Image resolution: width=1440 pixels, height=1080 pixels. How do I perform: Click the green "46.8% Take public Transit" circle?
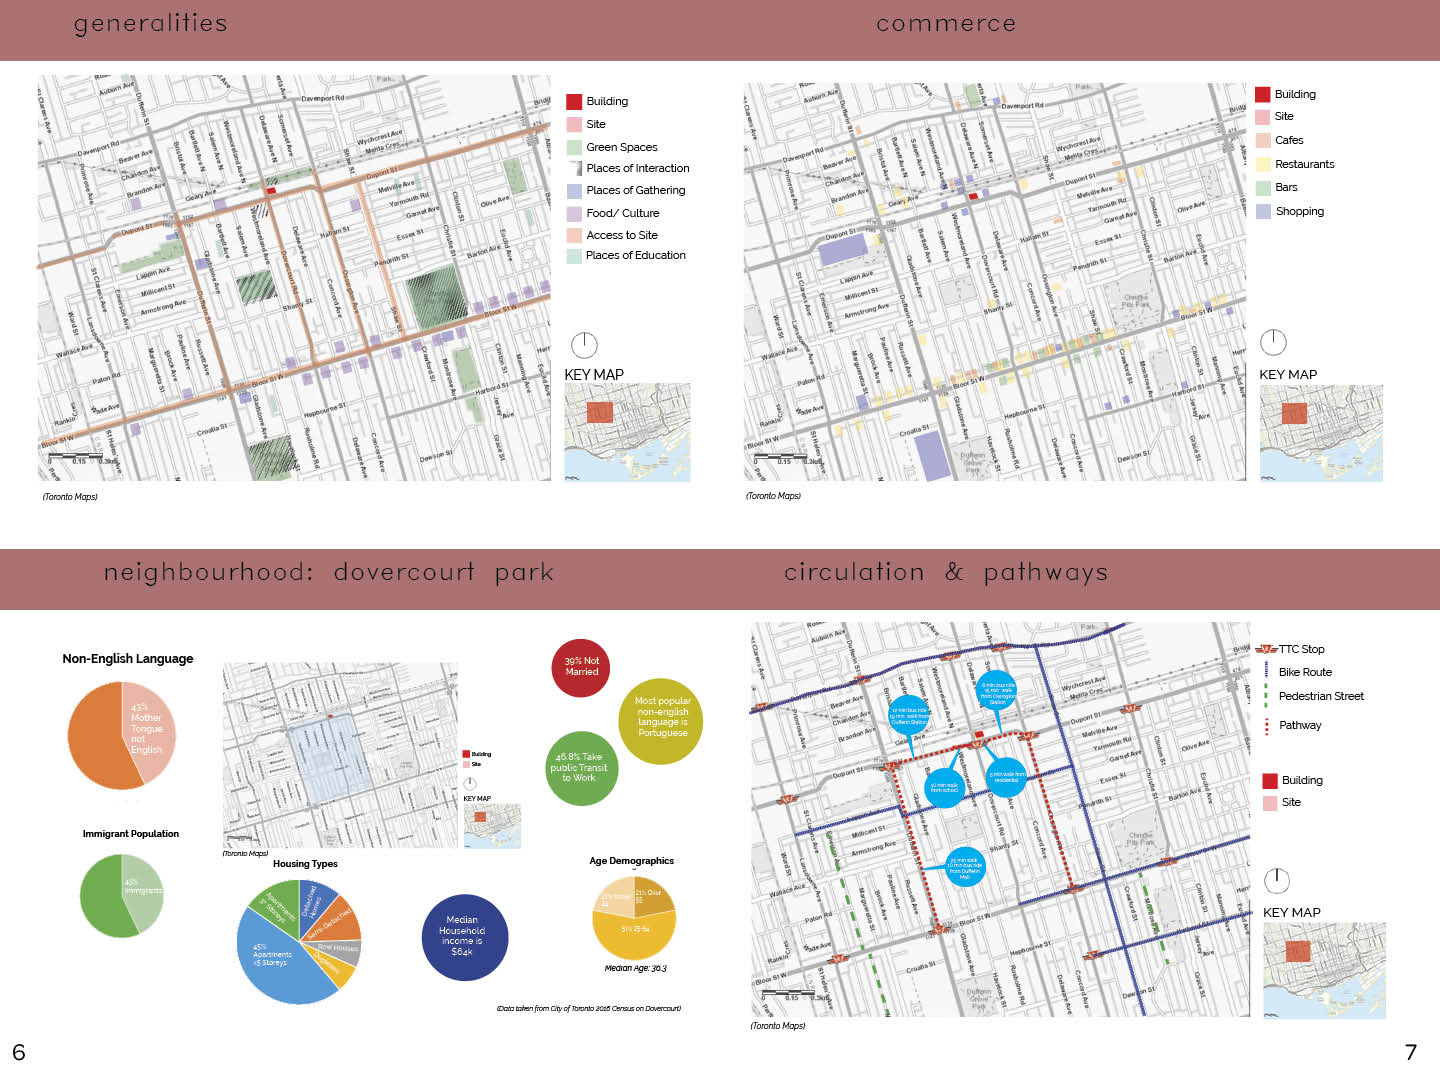point(581,768)
